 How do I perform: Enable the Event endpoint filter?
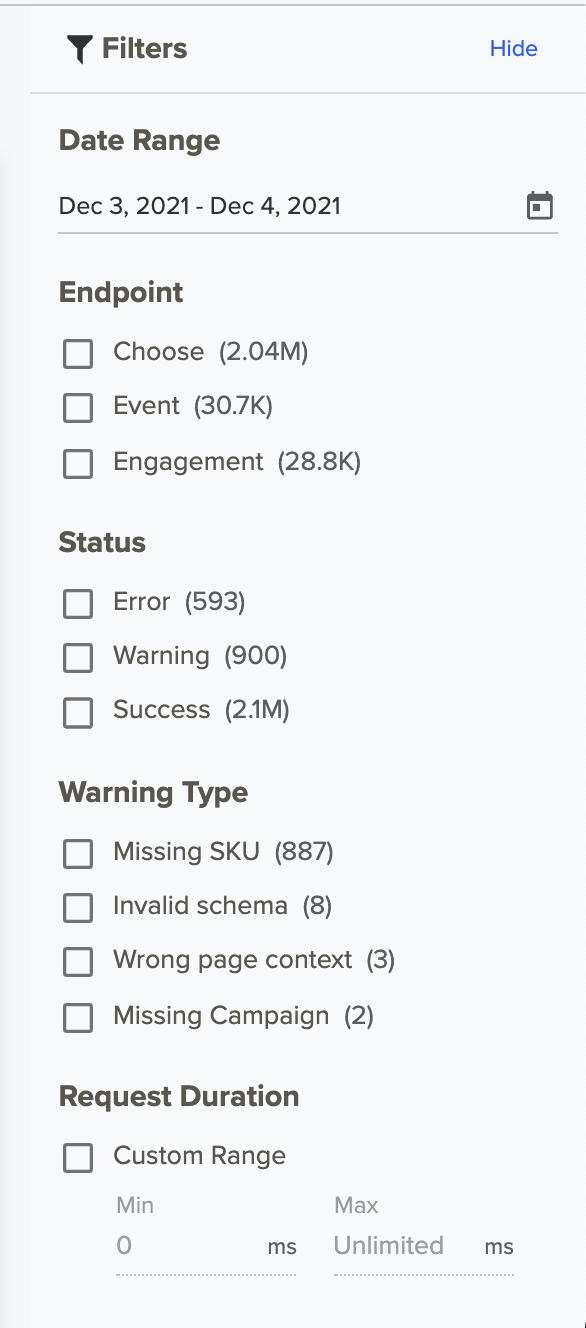click(78, 408)
